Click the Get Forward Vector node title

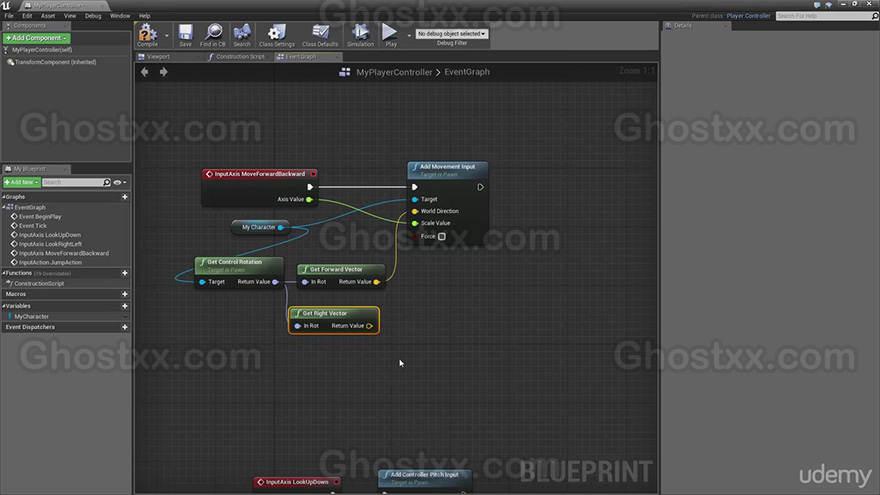(x=336, y=269)
